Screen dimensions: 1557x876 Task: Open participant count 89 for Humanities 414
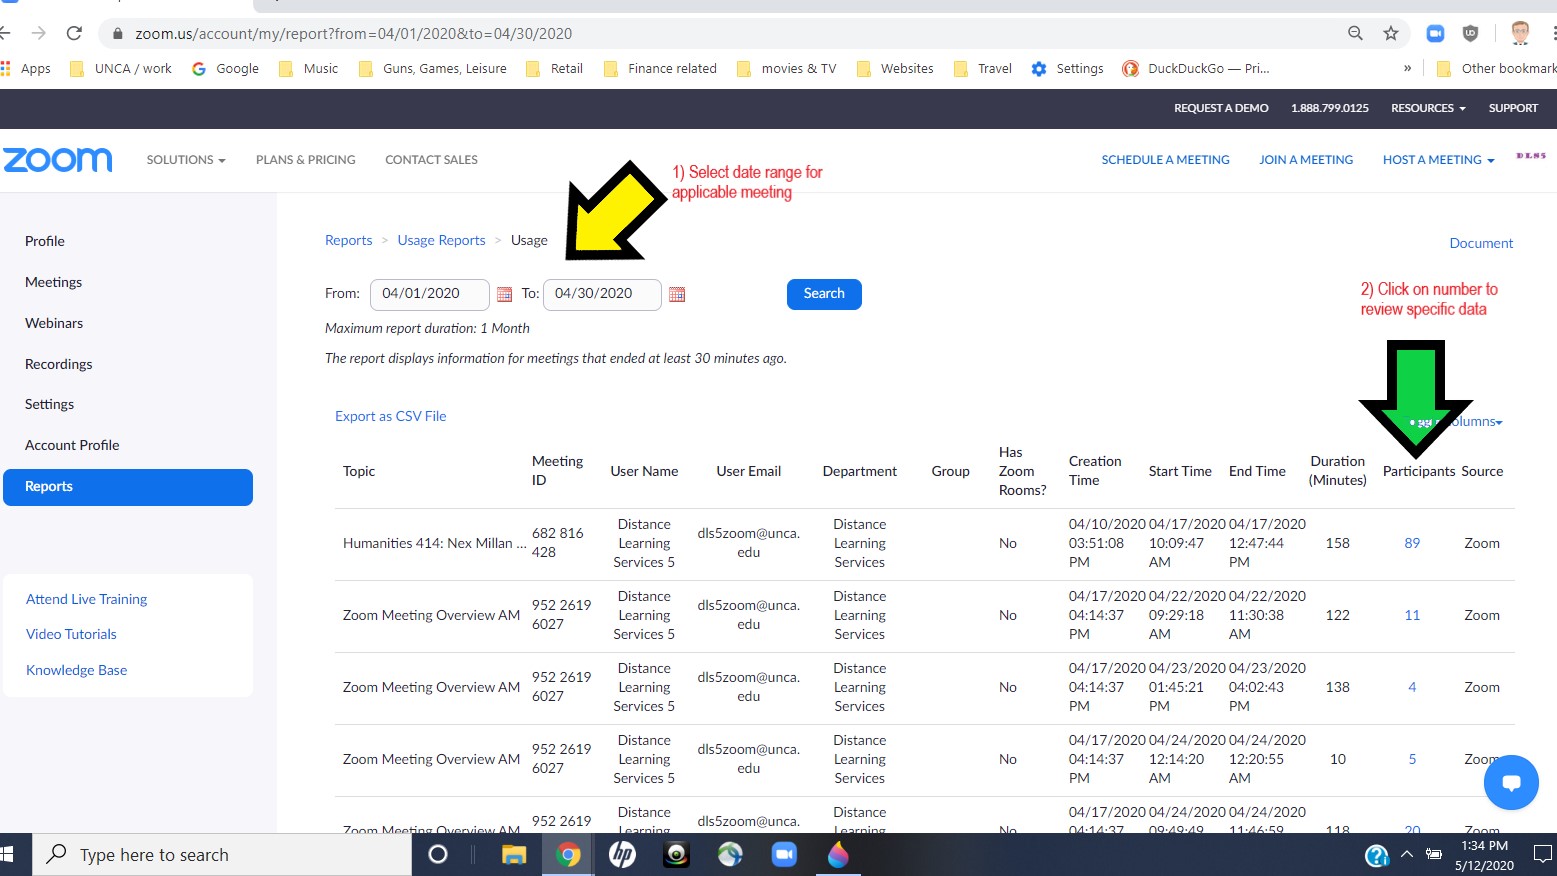coord(1412,543)
